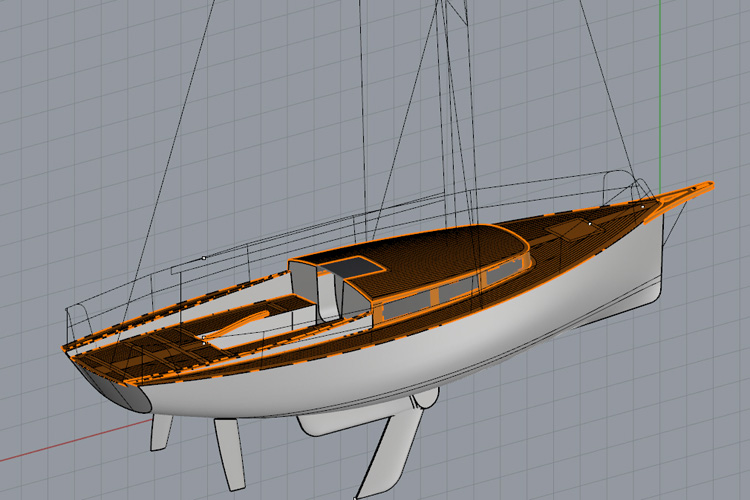Click the companionway sliding hatch on cabin
The width and height of the screenshot is (750, 500).
click(x=350, y=267)
